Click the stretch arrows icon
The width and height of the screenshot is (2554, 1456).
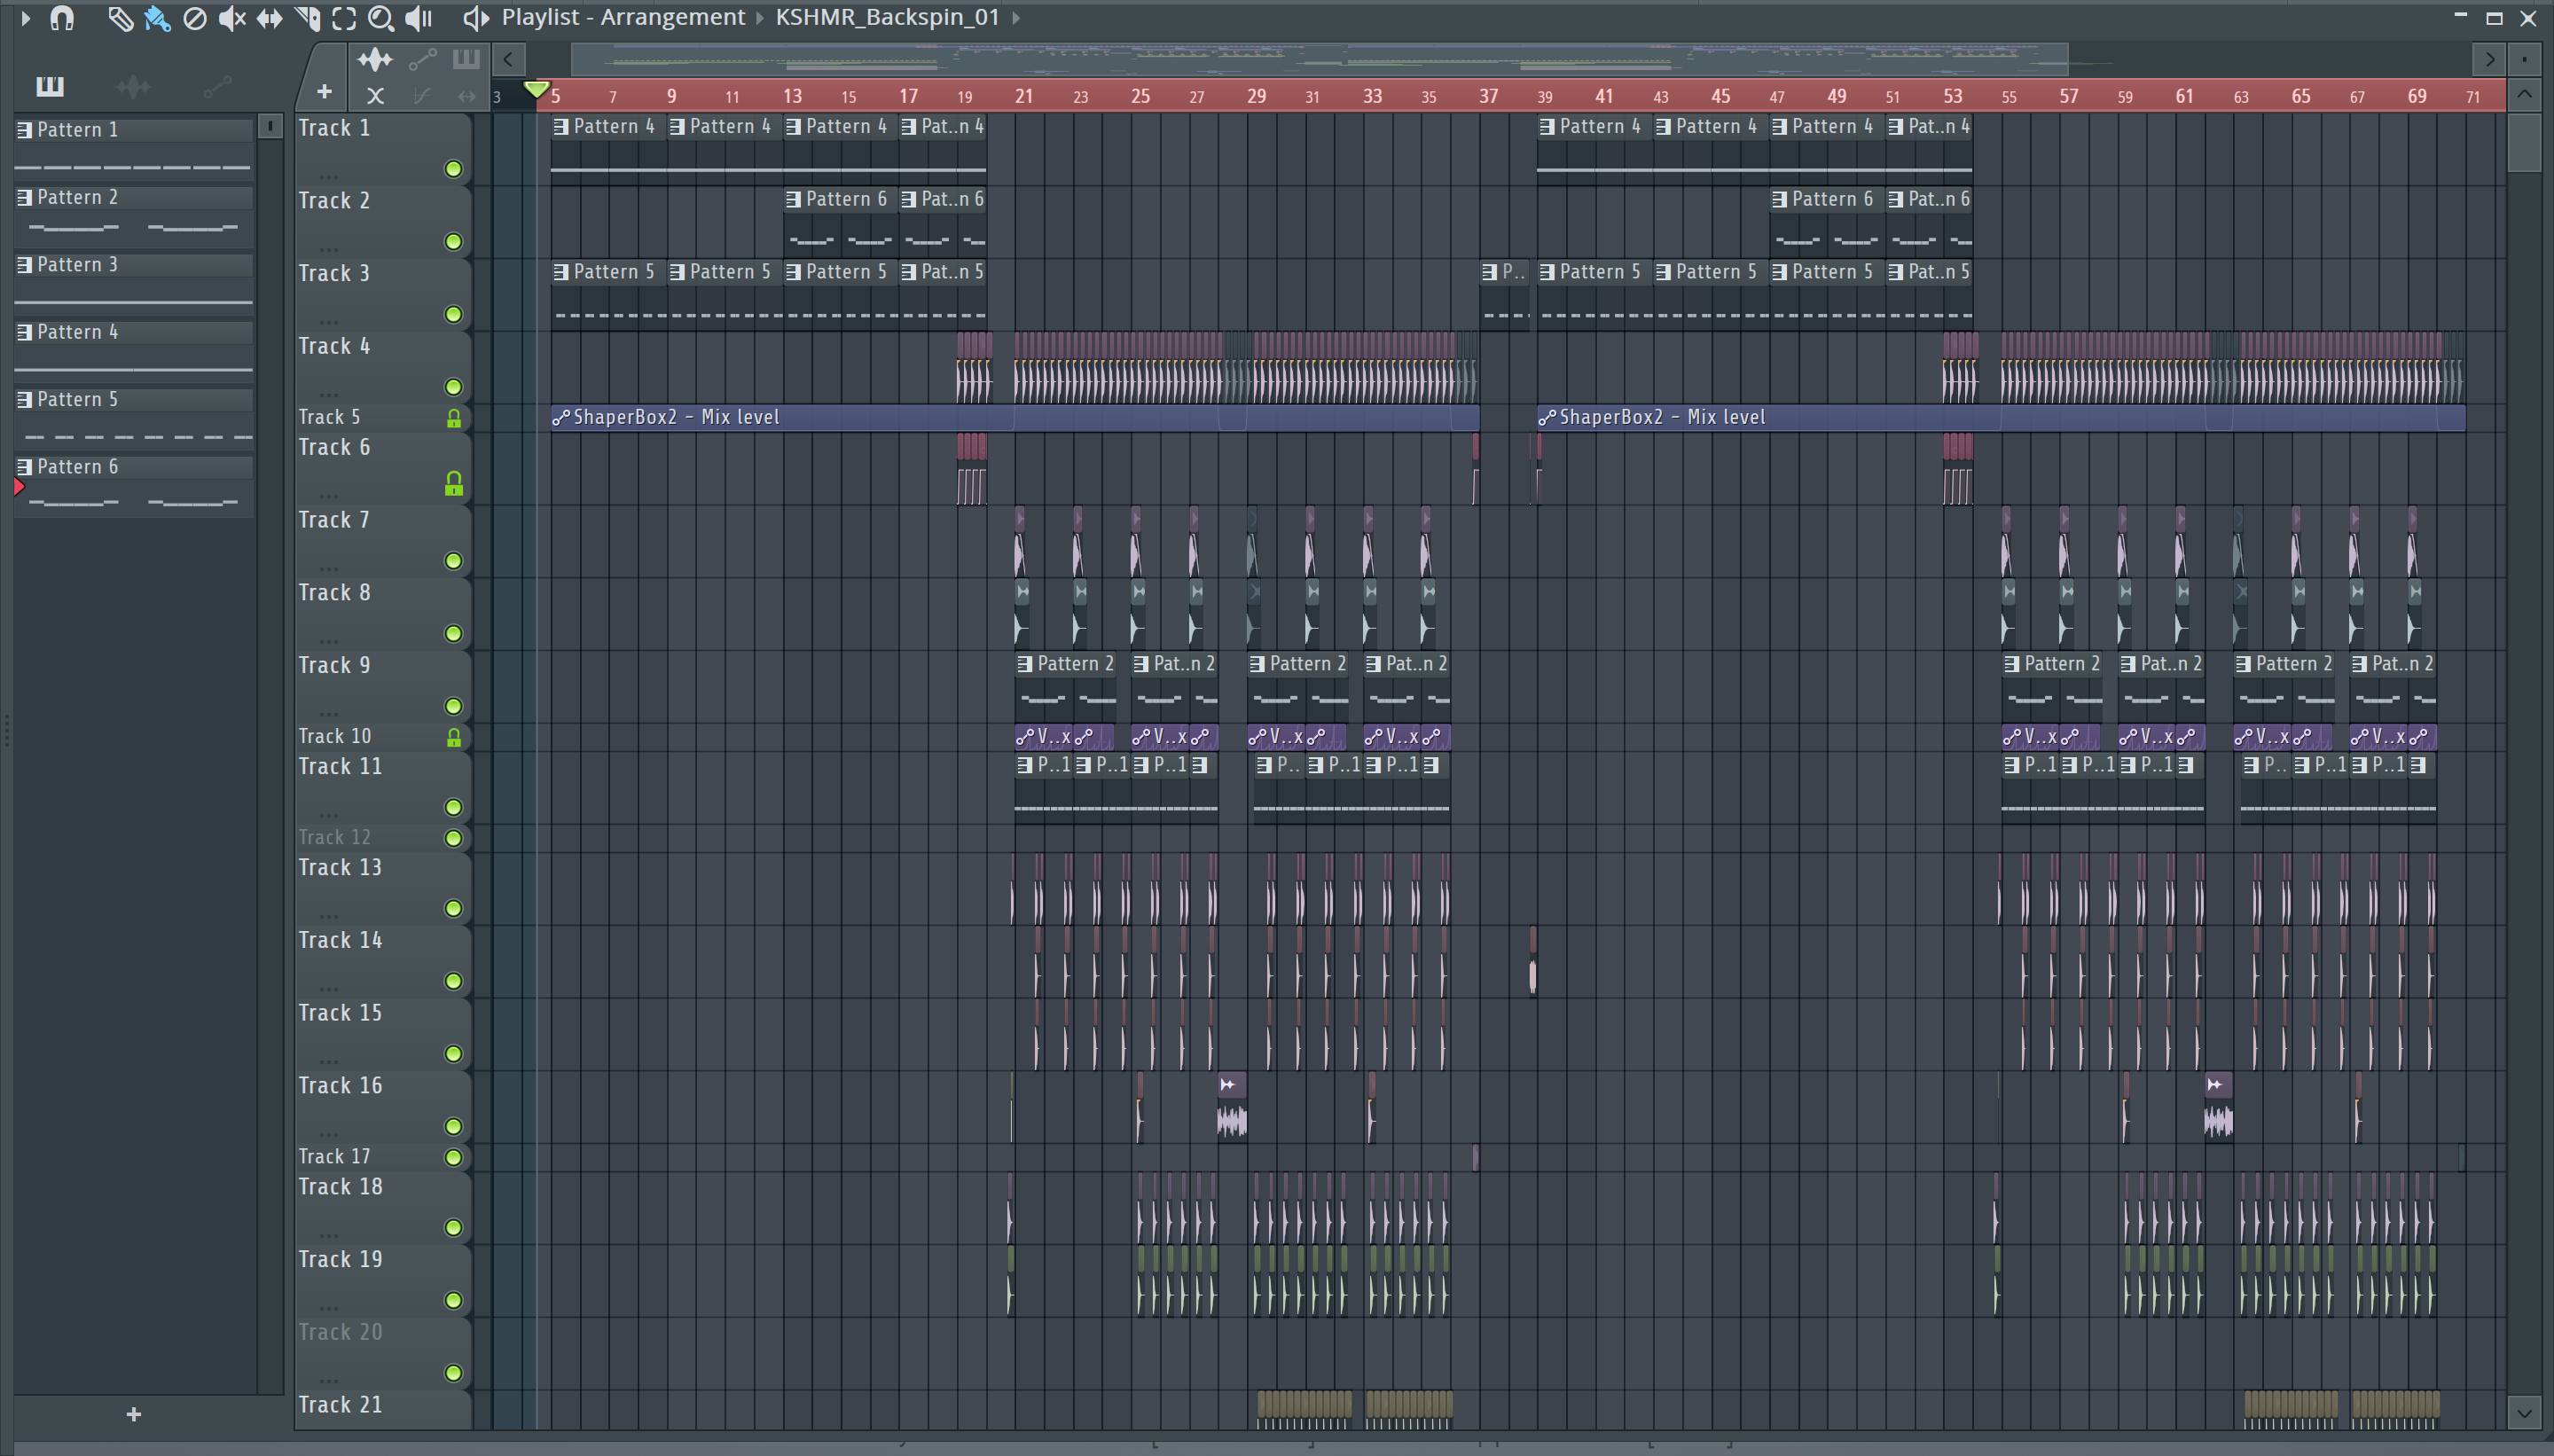[x=467, y=96]
